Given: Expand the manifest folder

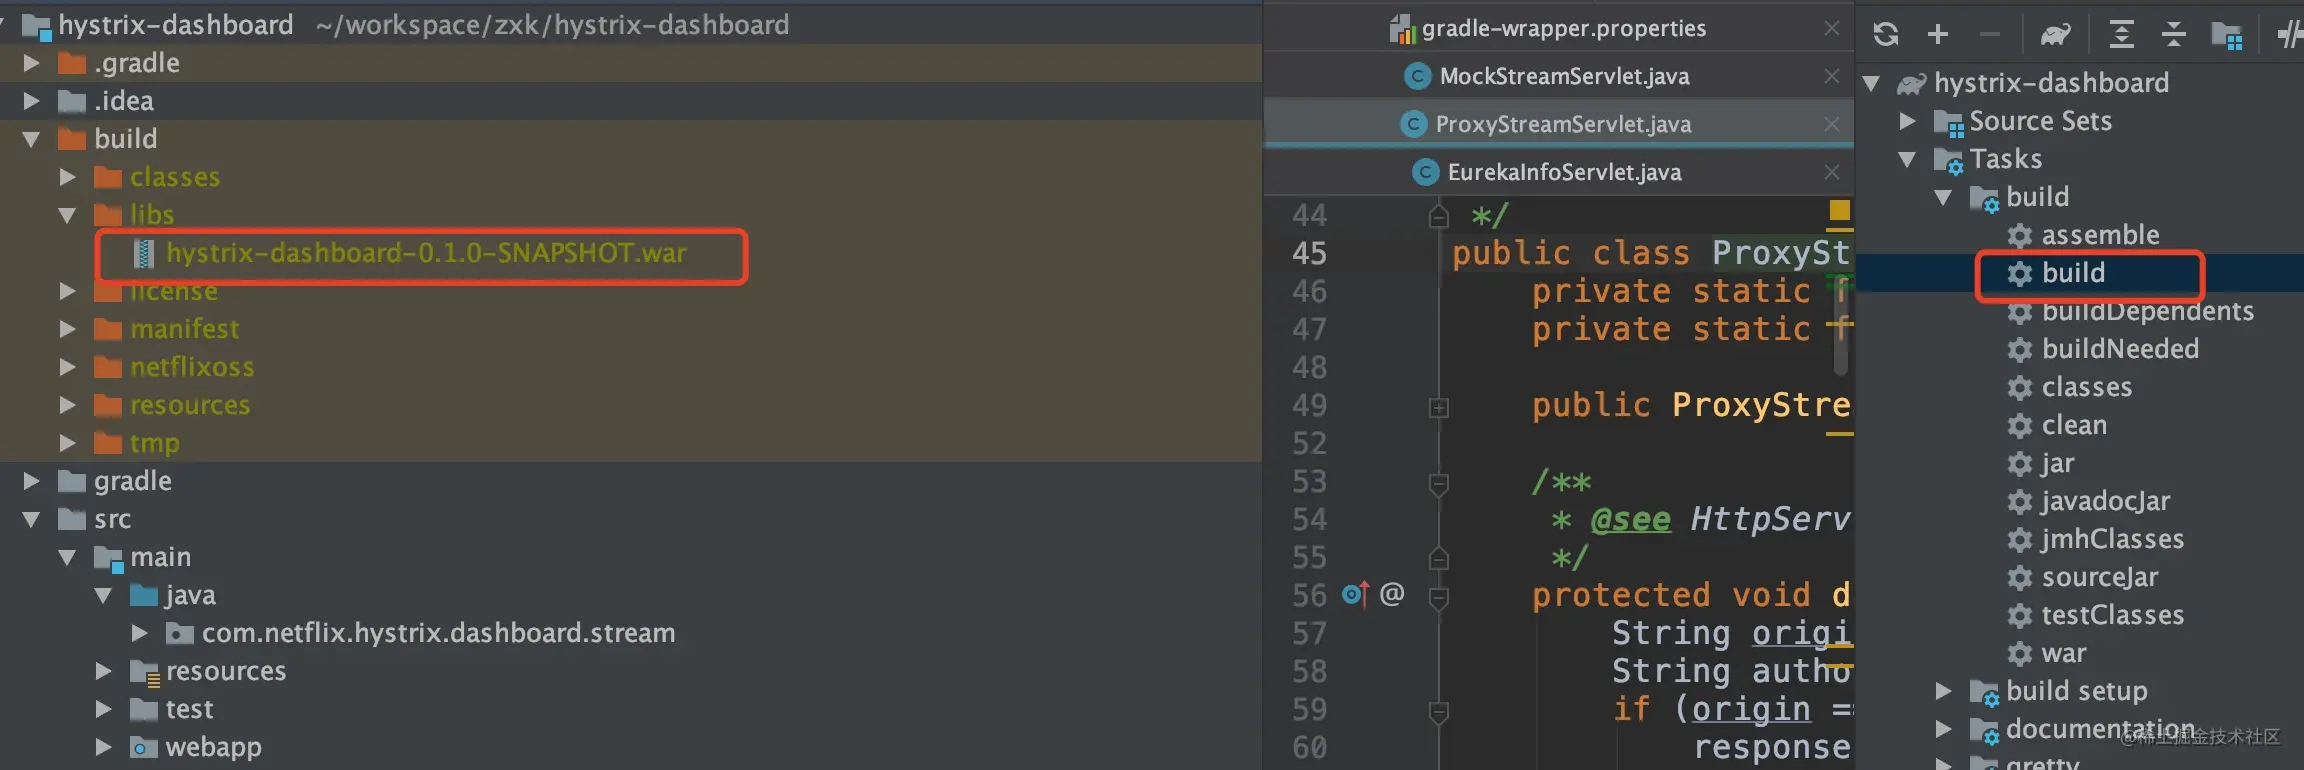Looking at the screenshot, I should tap(67, 329).
